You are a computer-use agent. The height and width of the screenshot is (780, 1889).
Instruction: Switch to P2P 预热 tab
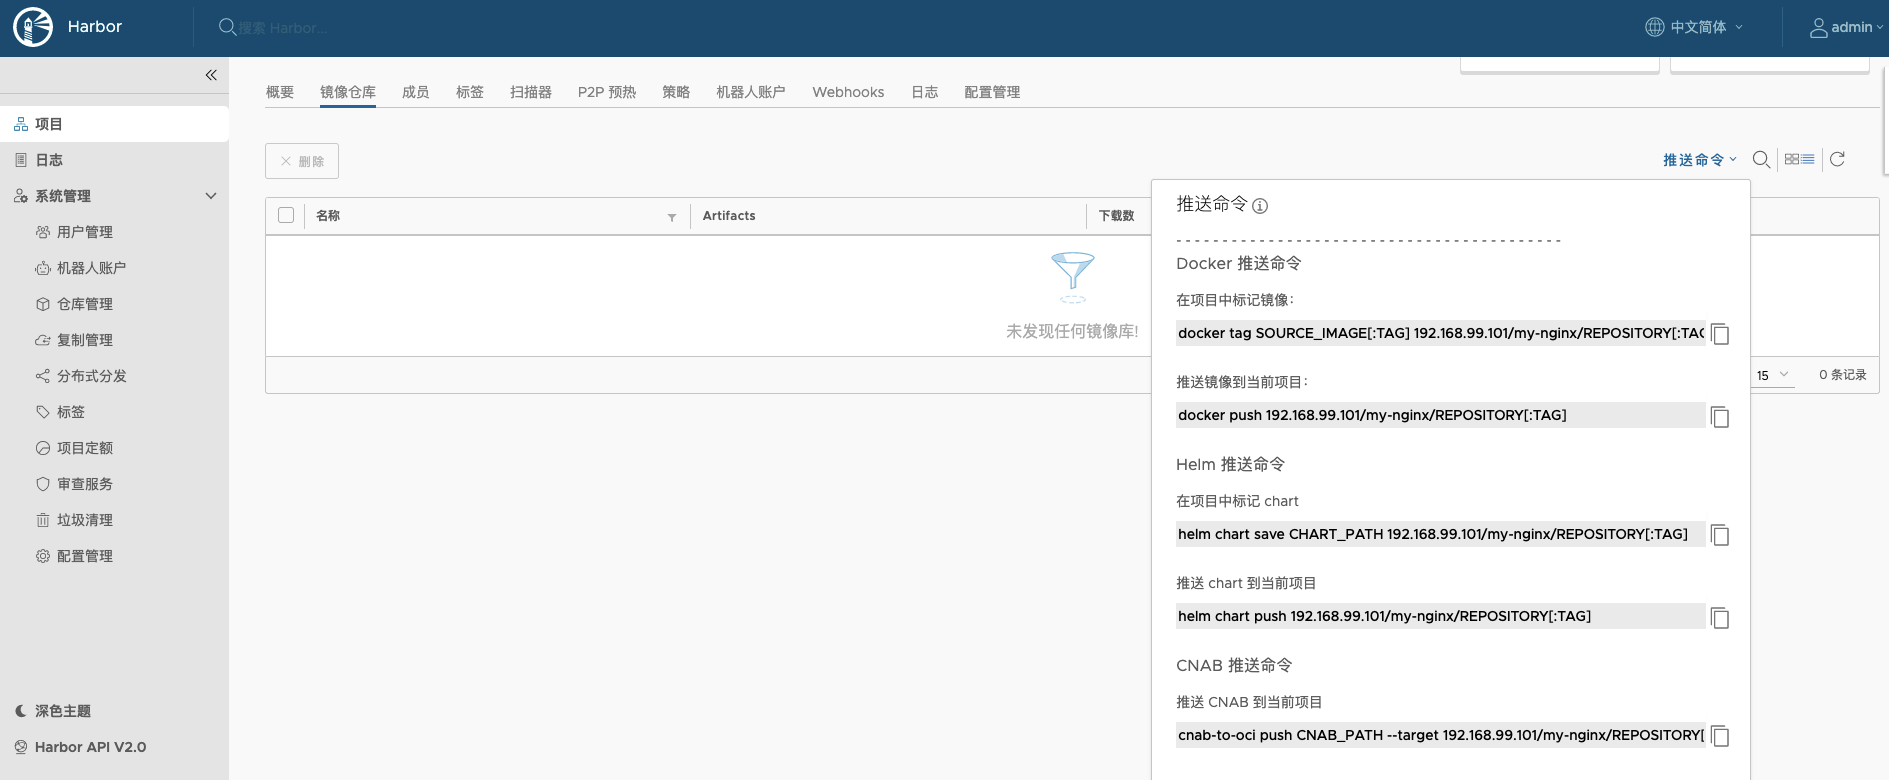(x=607, y=92)
